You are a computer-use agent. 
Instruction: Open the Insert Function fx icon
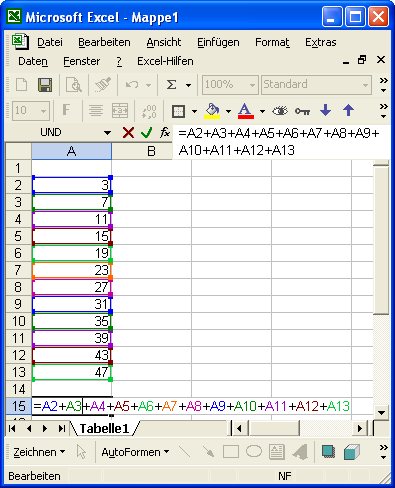[x=165, y=133]
